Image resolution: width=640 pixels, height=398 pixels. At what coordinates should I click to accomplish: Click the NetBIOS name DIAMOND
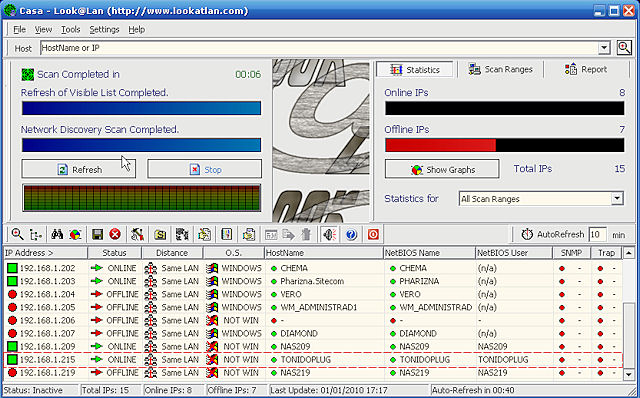(418, 334)
